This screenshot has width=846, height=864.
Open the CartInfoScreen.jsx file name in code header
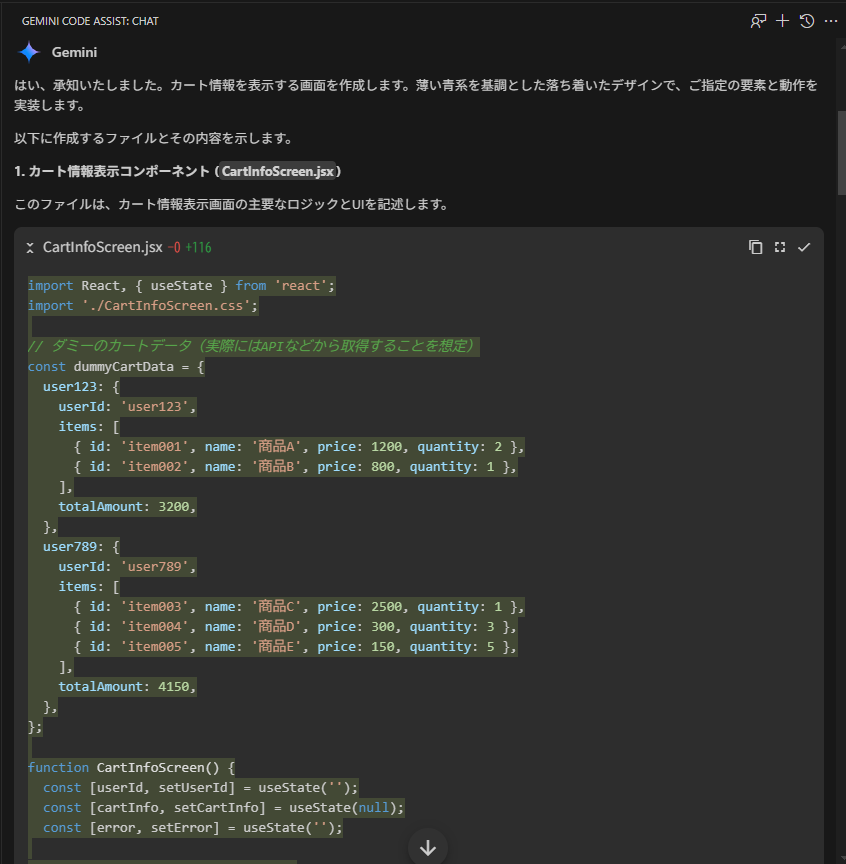click(103, 247)
